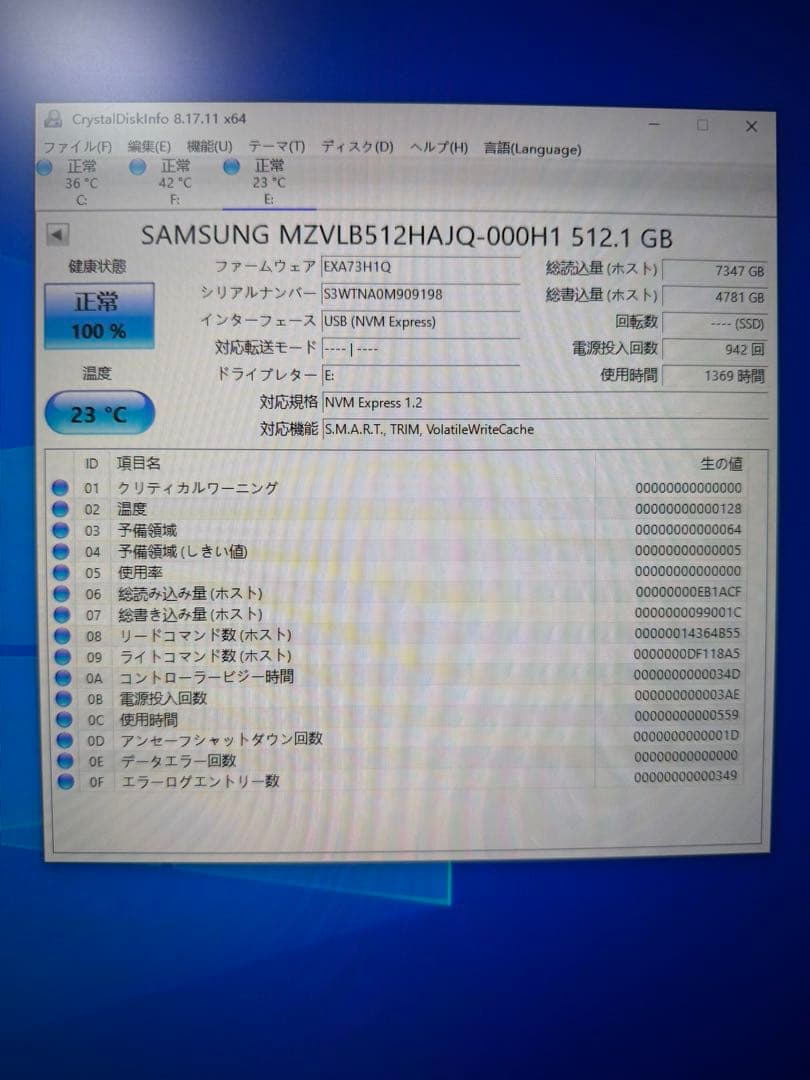810x1080 pixels.
Task: Click the back arrow drive selector
Action: (x=56, y=236)
